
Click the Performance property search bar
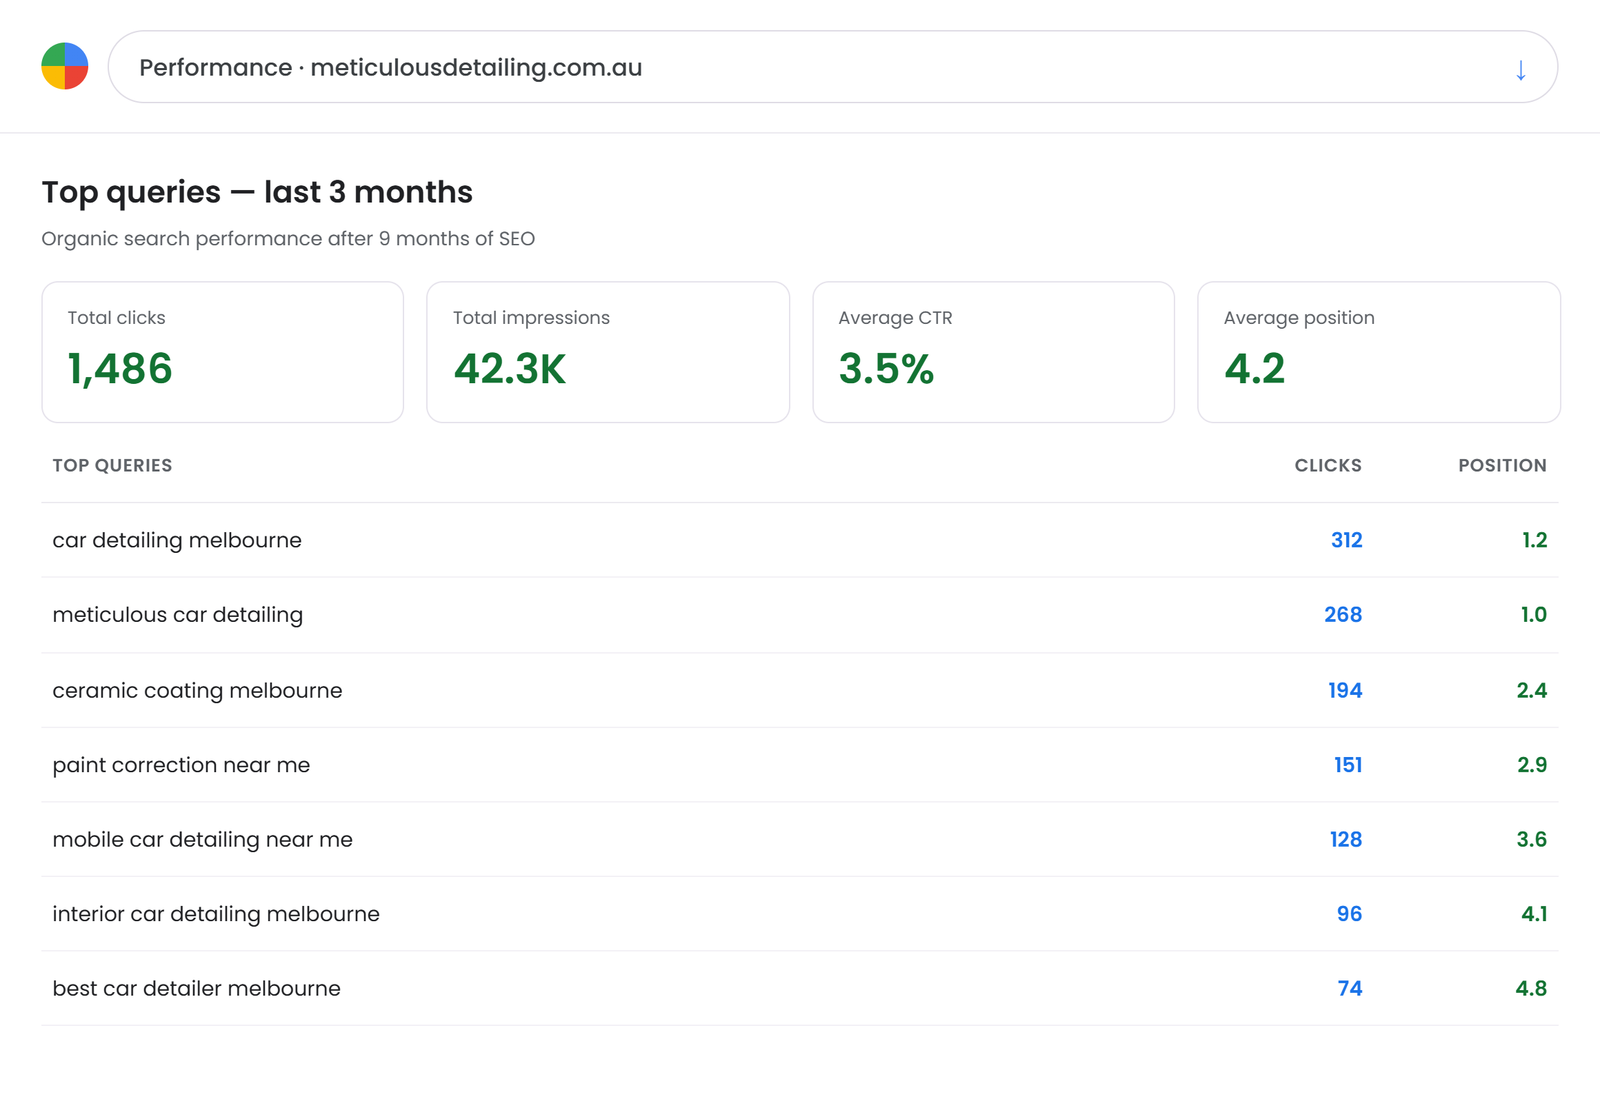click(x=833, y=67)
